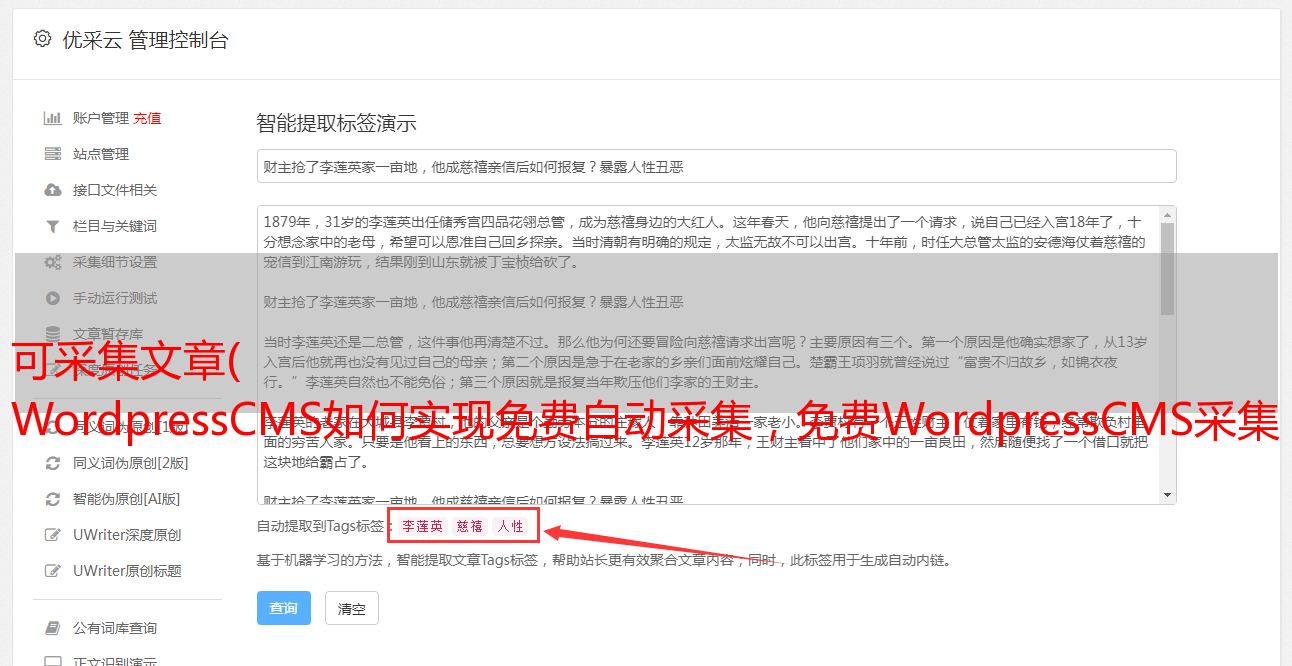Click the paragraph beginning 当时李莲英还是二总管
1292x666 pixels.
click(705, 362)
